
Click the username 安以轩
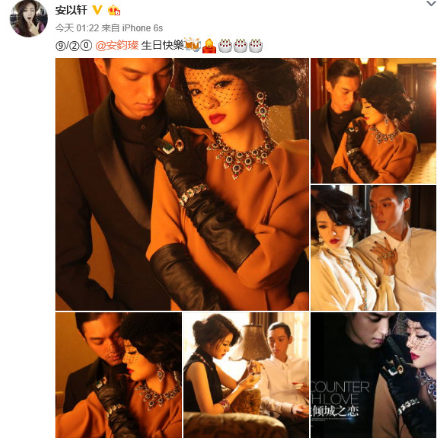71,10
